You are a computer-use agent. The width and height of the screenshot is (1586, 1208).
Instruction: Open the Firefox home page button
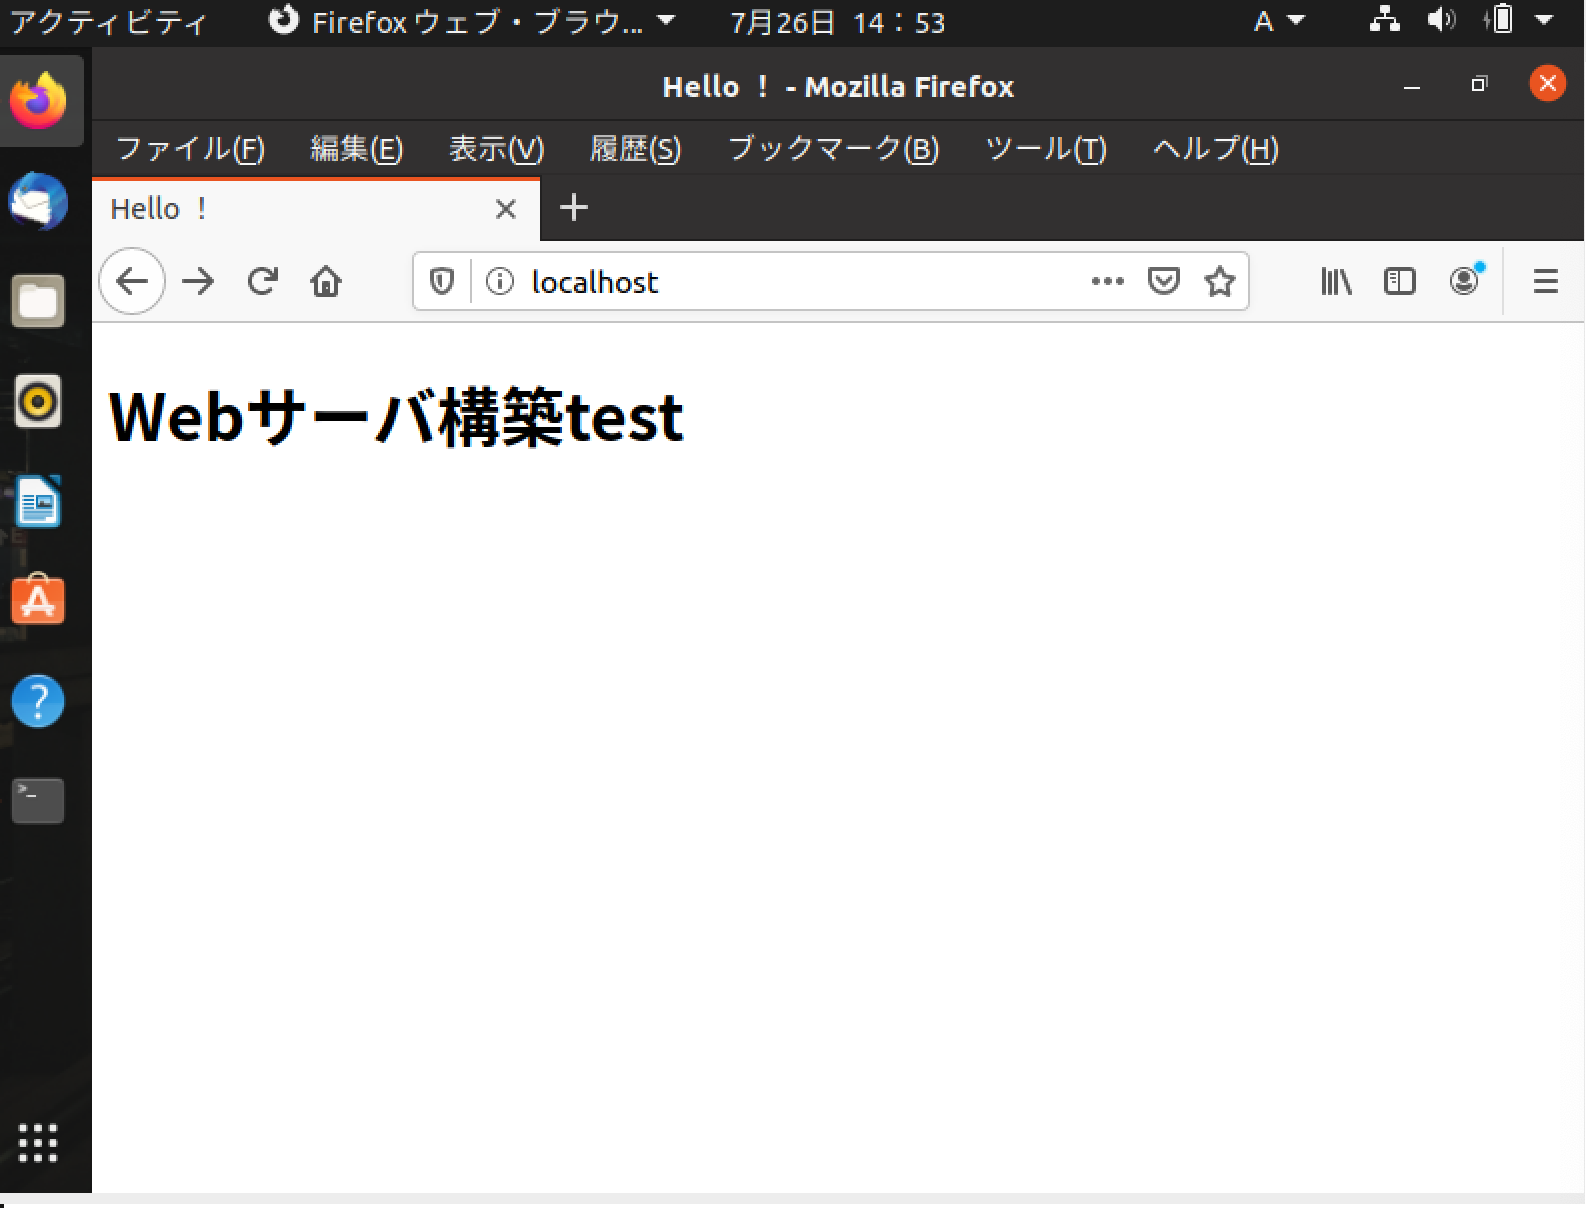click(326, 282)
